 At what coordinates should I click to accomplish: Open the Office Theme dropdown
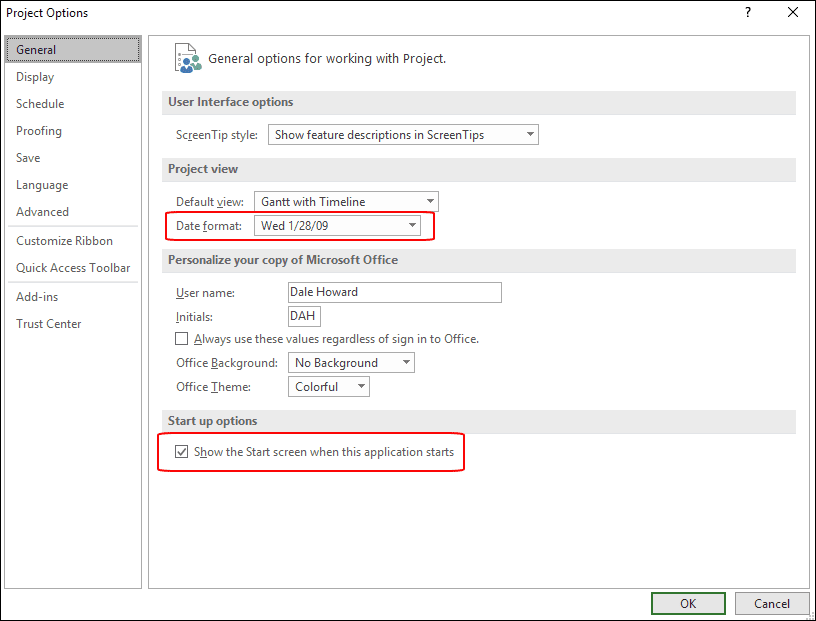point(329,387)
